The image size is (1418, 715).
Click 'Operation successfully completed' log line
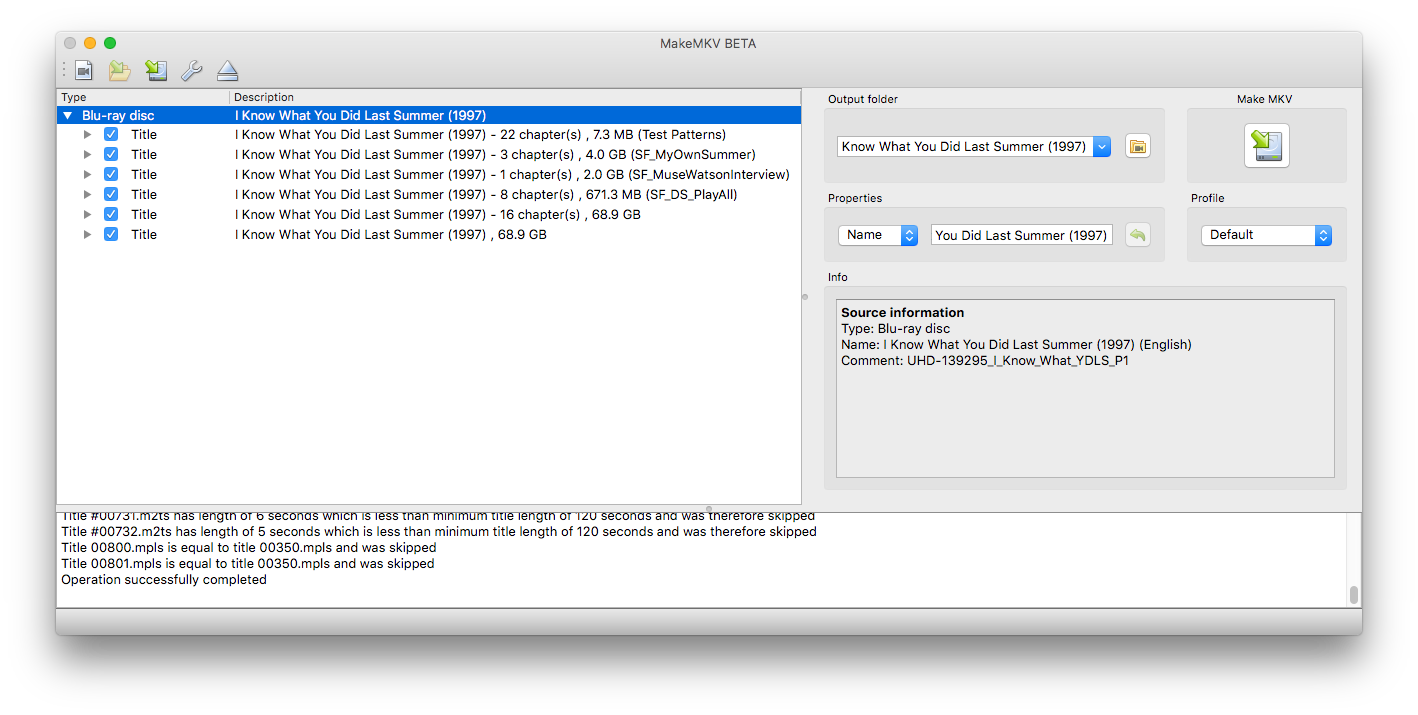[x=164, y=580]
